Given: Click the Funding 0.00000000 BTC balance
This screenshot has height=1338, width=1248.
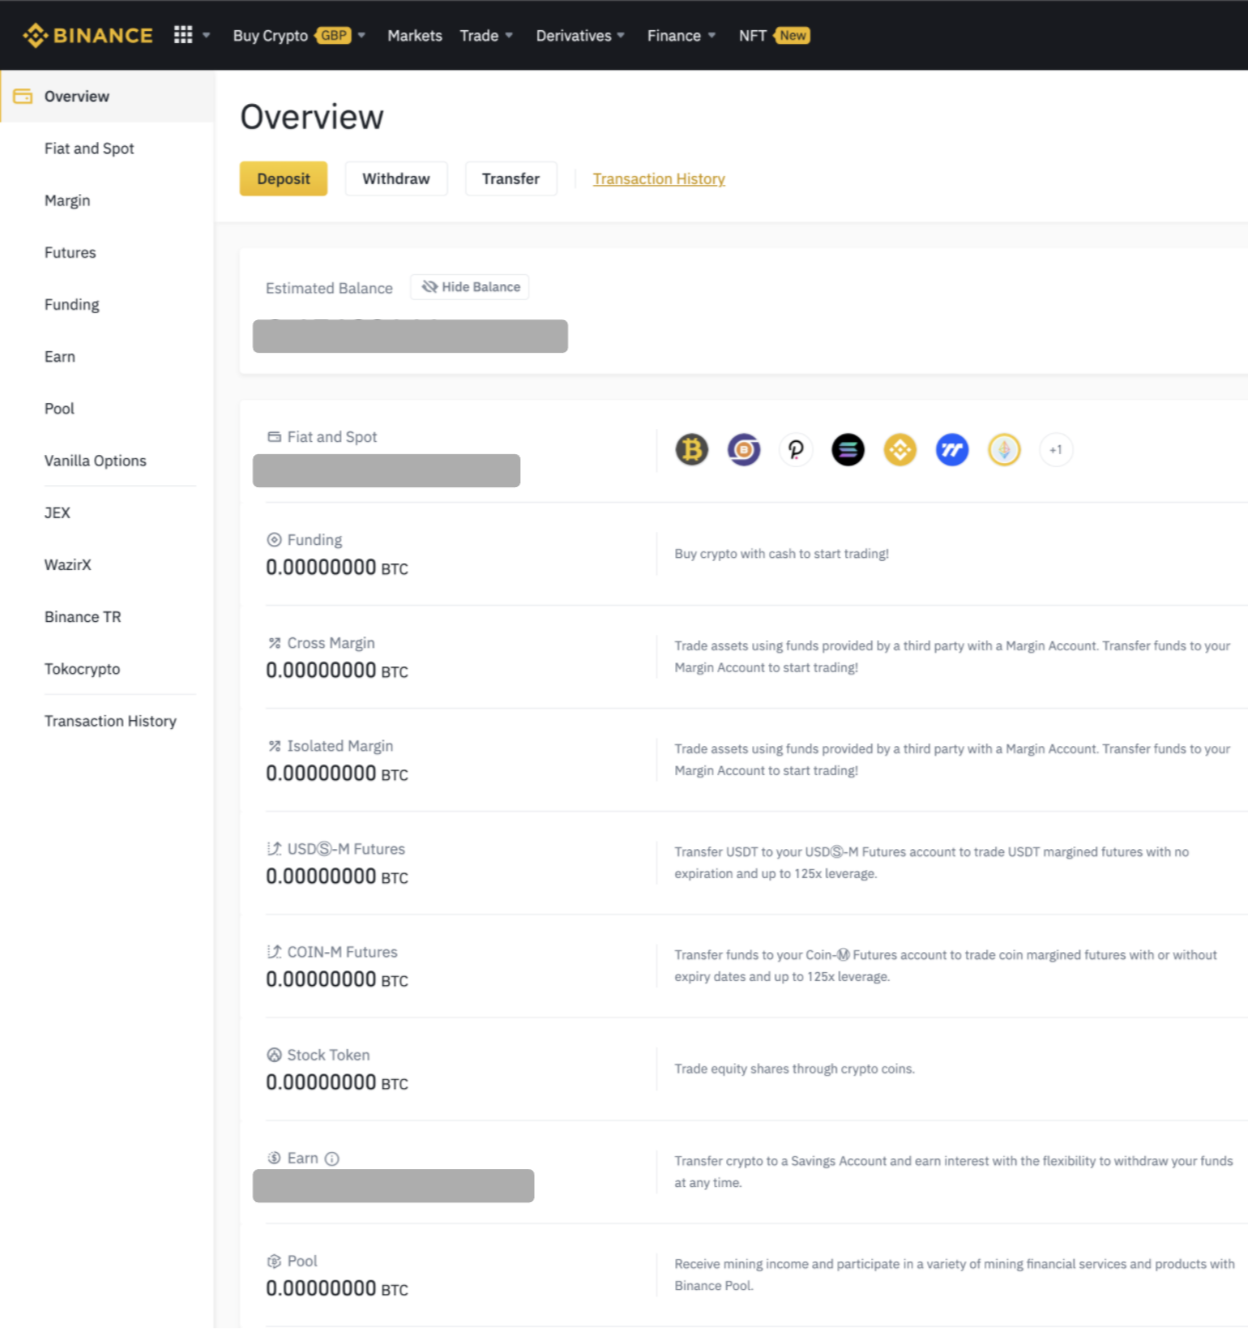Looking at the screenshot, I should [337, 567].
